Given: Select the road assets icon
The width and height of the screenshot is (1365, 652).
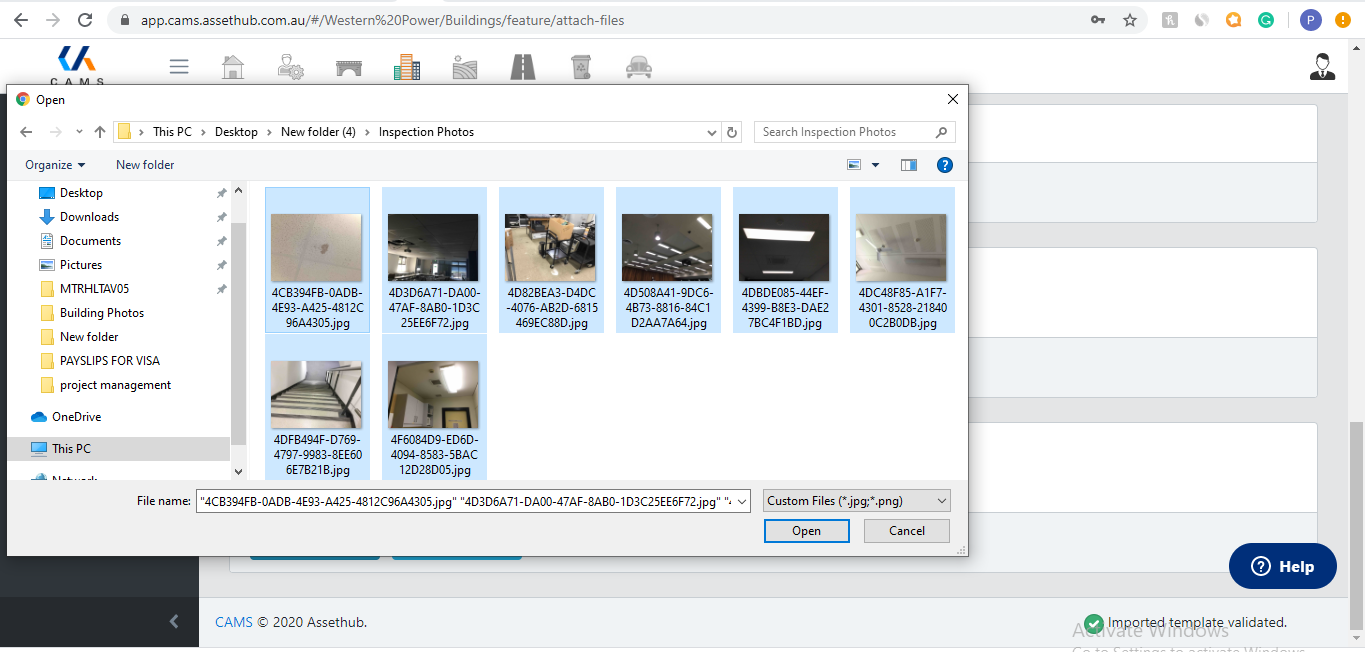Looking at the screenshot, I should pos(523,67).
